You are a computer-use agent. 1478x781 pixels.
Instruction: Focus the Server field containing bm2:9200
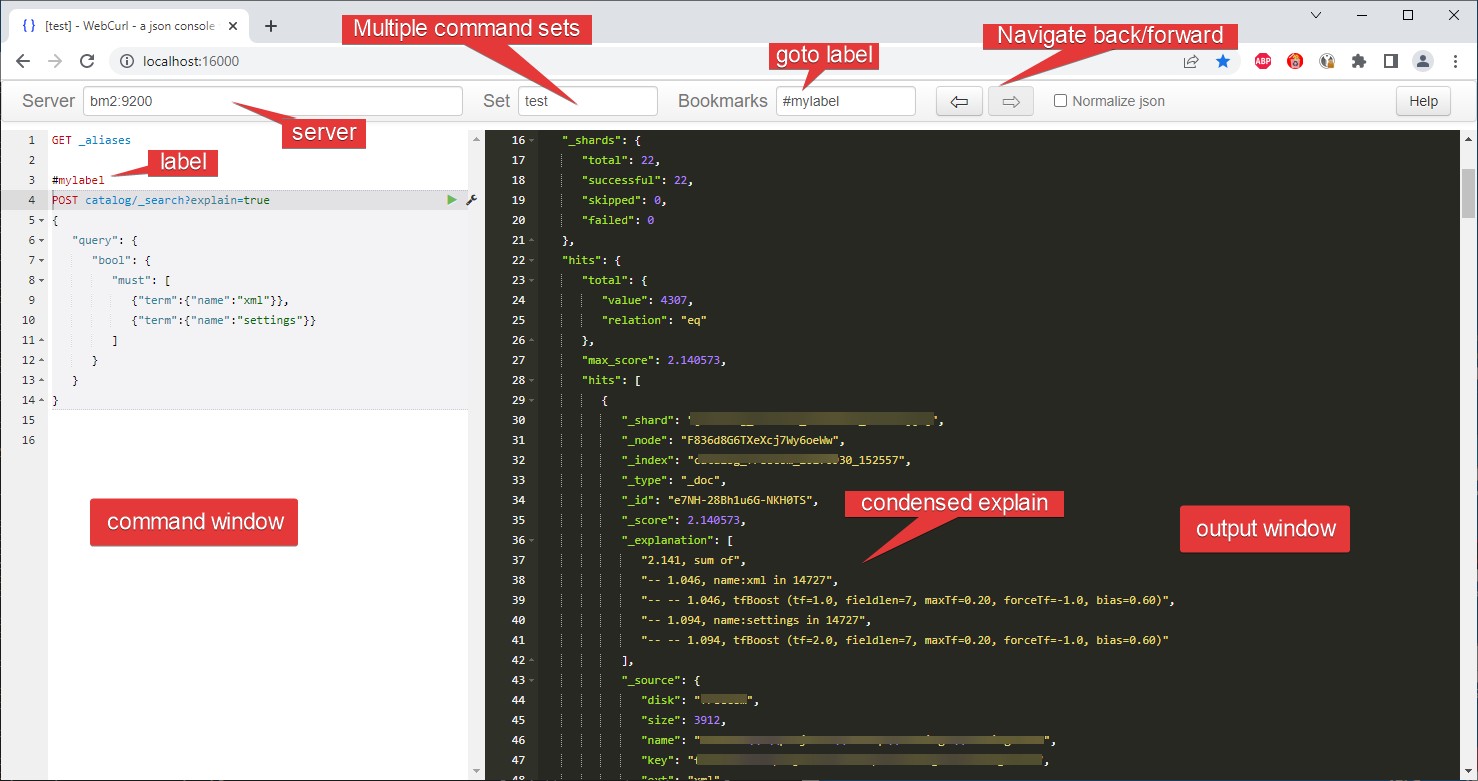click(272, 101)
